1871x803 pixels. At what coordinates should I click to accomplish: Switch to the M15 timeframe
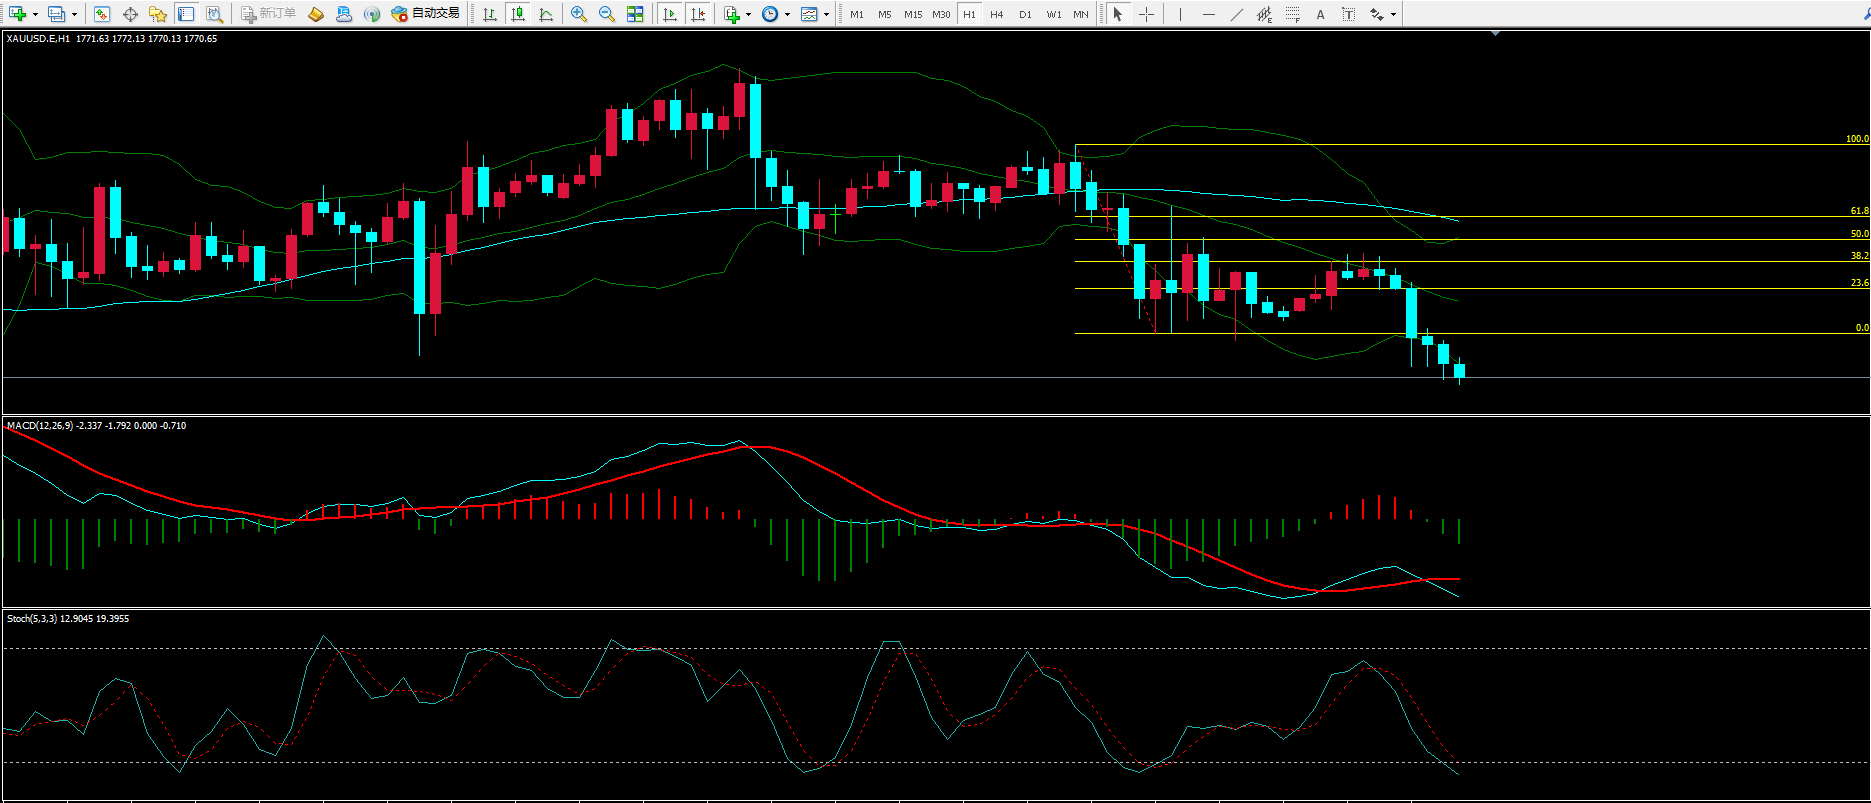912,14
